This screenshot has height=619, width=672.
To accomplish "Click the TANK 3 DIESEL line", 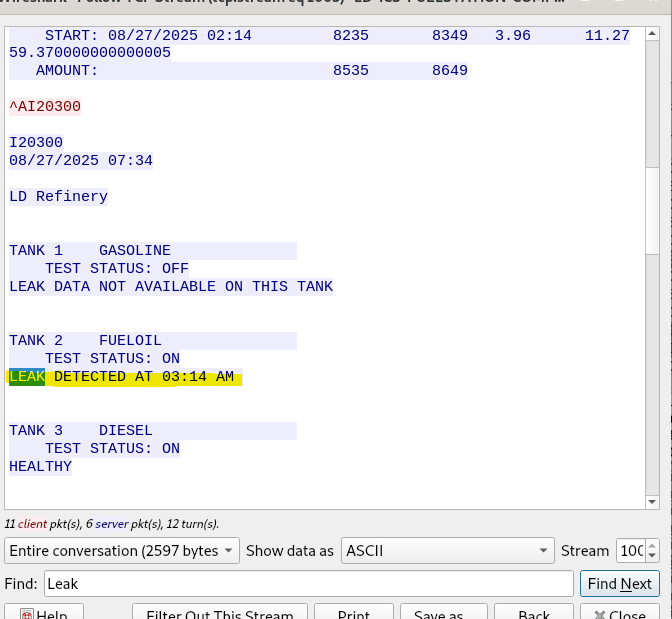I will click(81, 431).
